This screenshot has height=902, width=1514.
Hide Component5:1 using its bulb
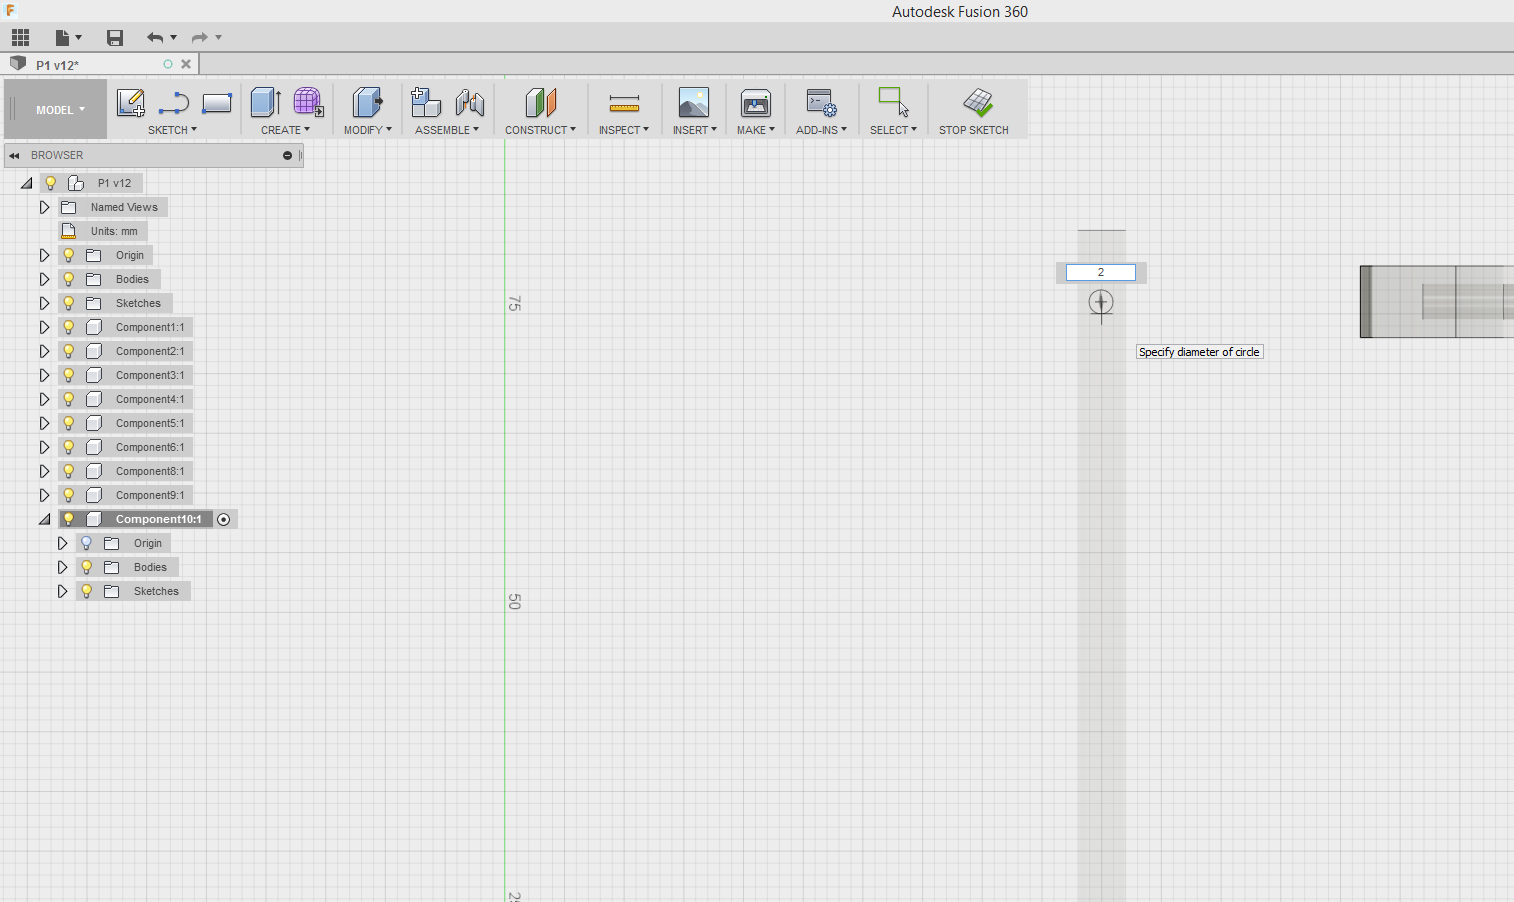click(x=69, y=423)
